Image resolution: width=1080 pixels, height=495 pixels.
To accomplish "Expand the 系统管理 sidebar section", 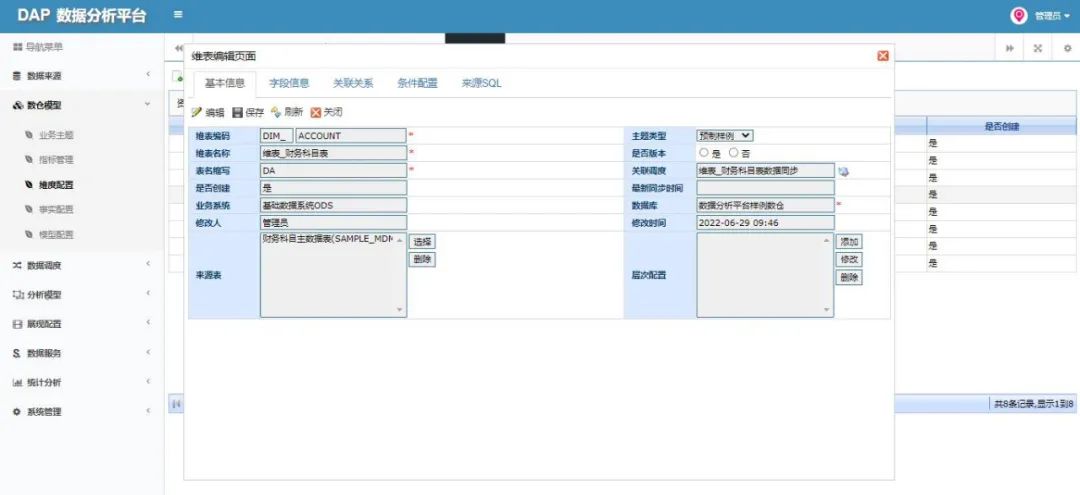I will coord(81,412).
